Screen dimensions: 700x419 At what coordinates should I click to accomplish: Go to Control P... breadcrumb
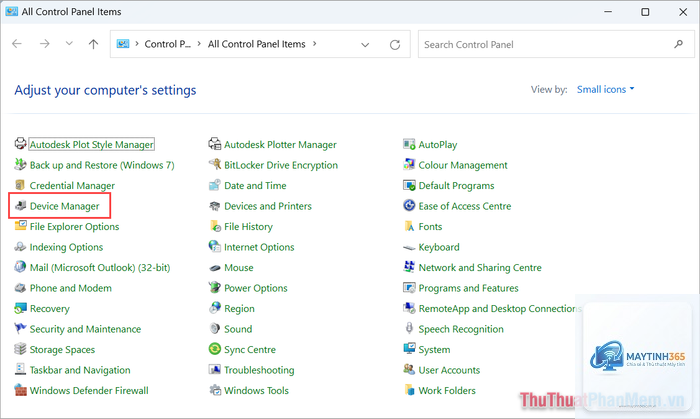pyautogui.click(x=167, y=44)
